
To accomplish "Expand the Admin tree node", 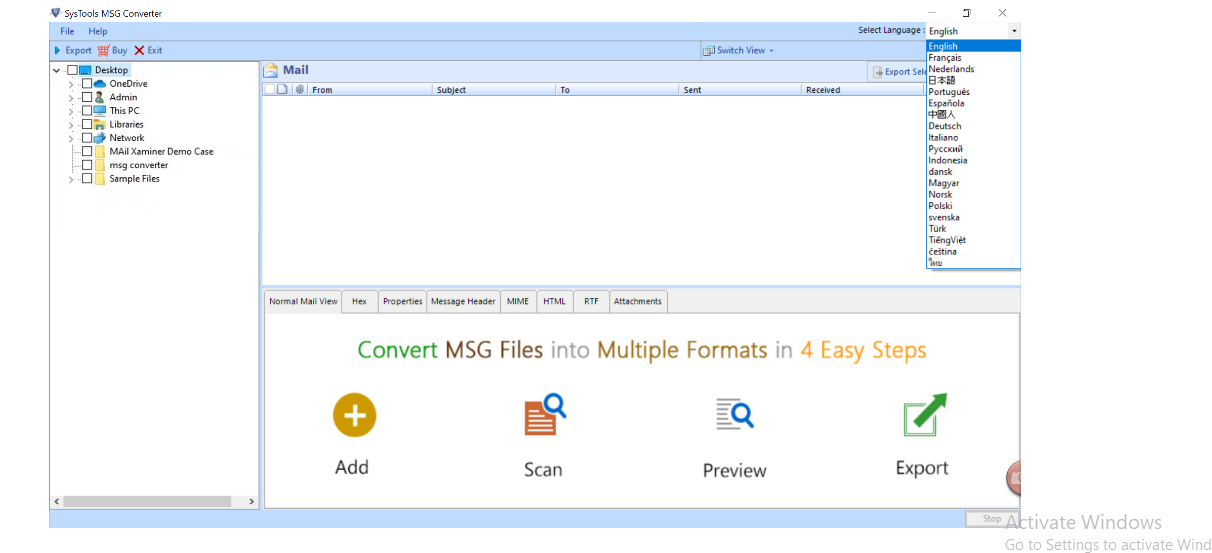I will point(71,97).
